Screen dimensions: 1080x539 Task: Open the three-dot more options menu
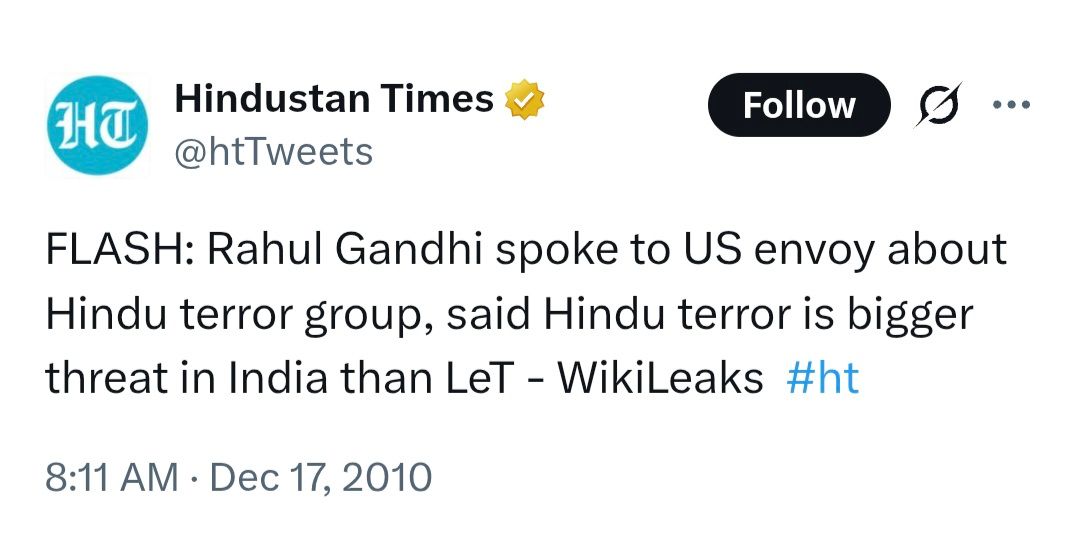1009,104
